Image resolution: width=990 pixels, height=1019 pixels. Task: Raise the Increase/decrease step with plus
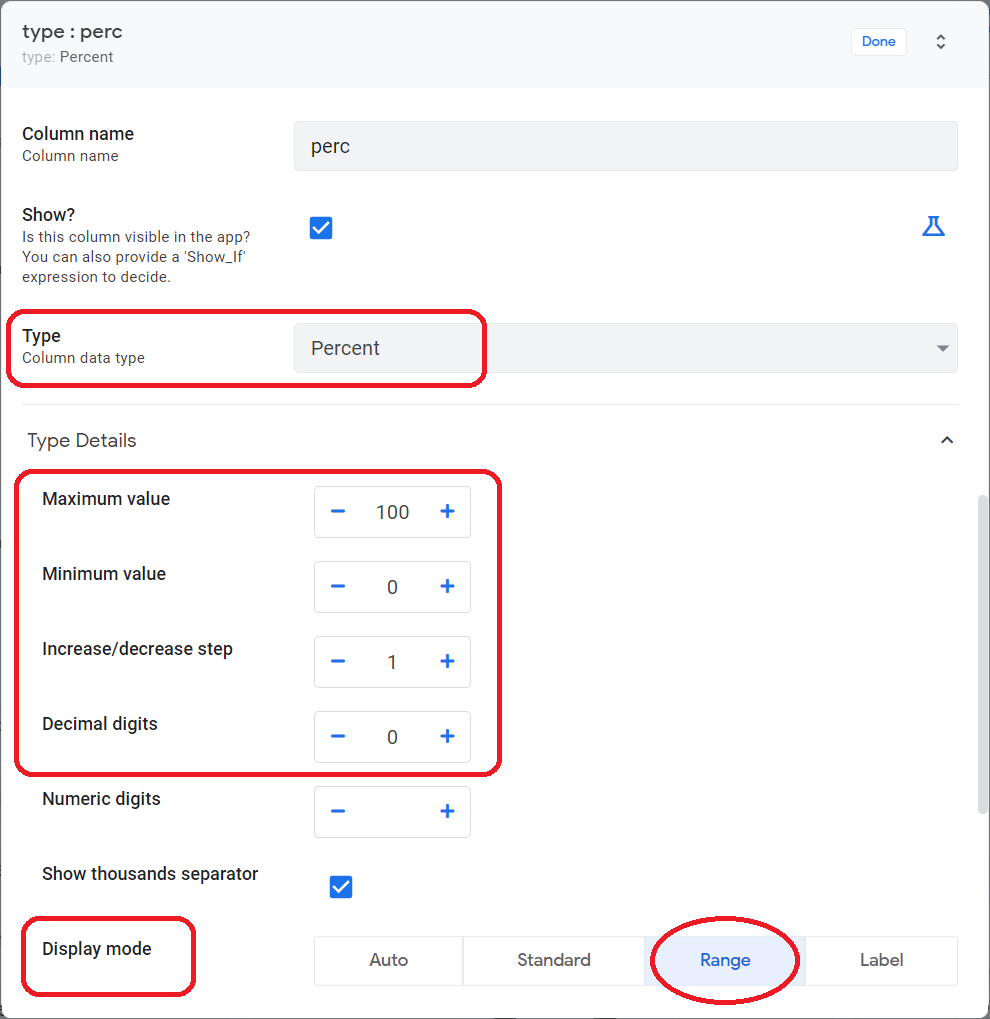447,662
